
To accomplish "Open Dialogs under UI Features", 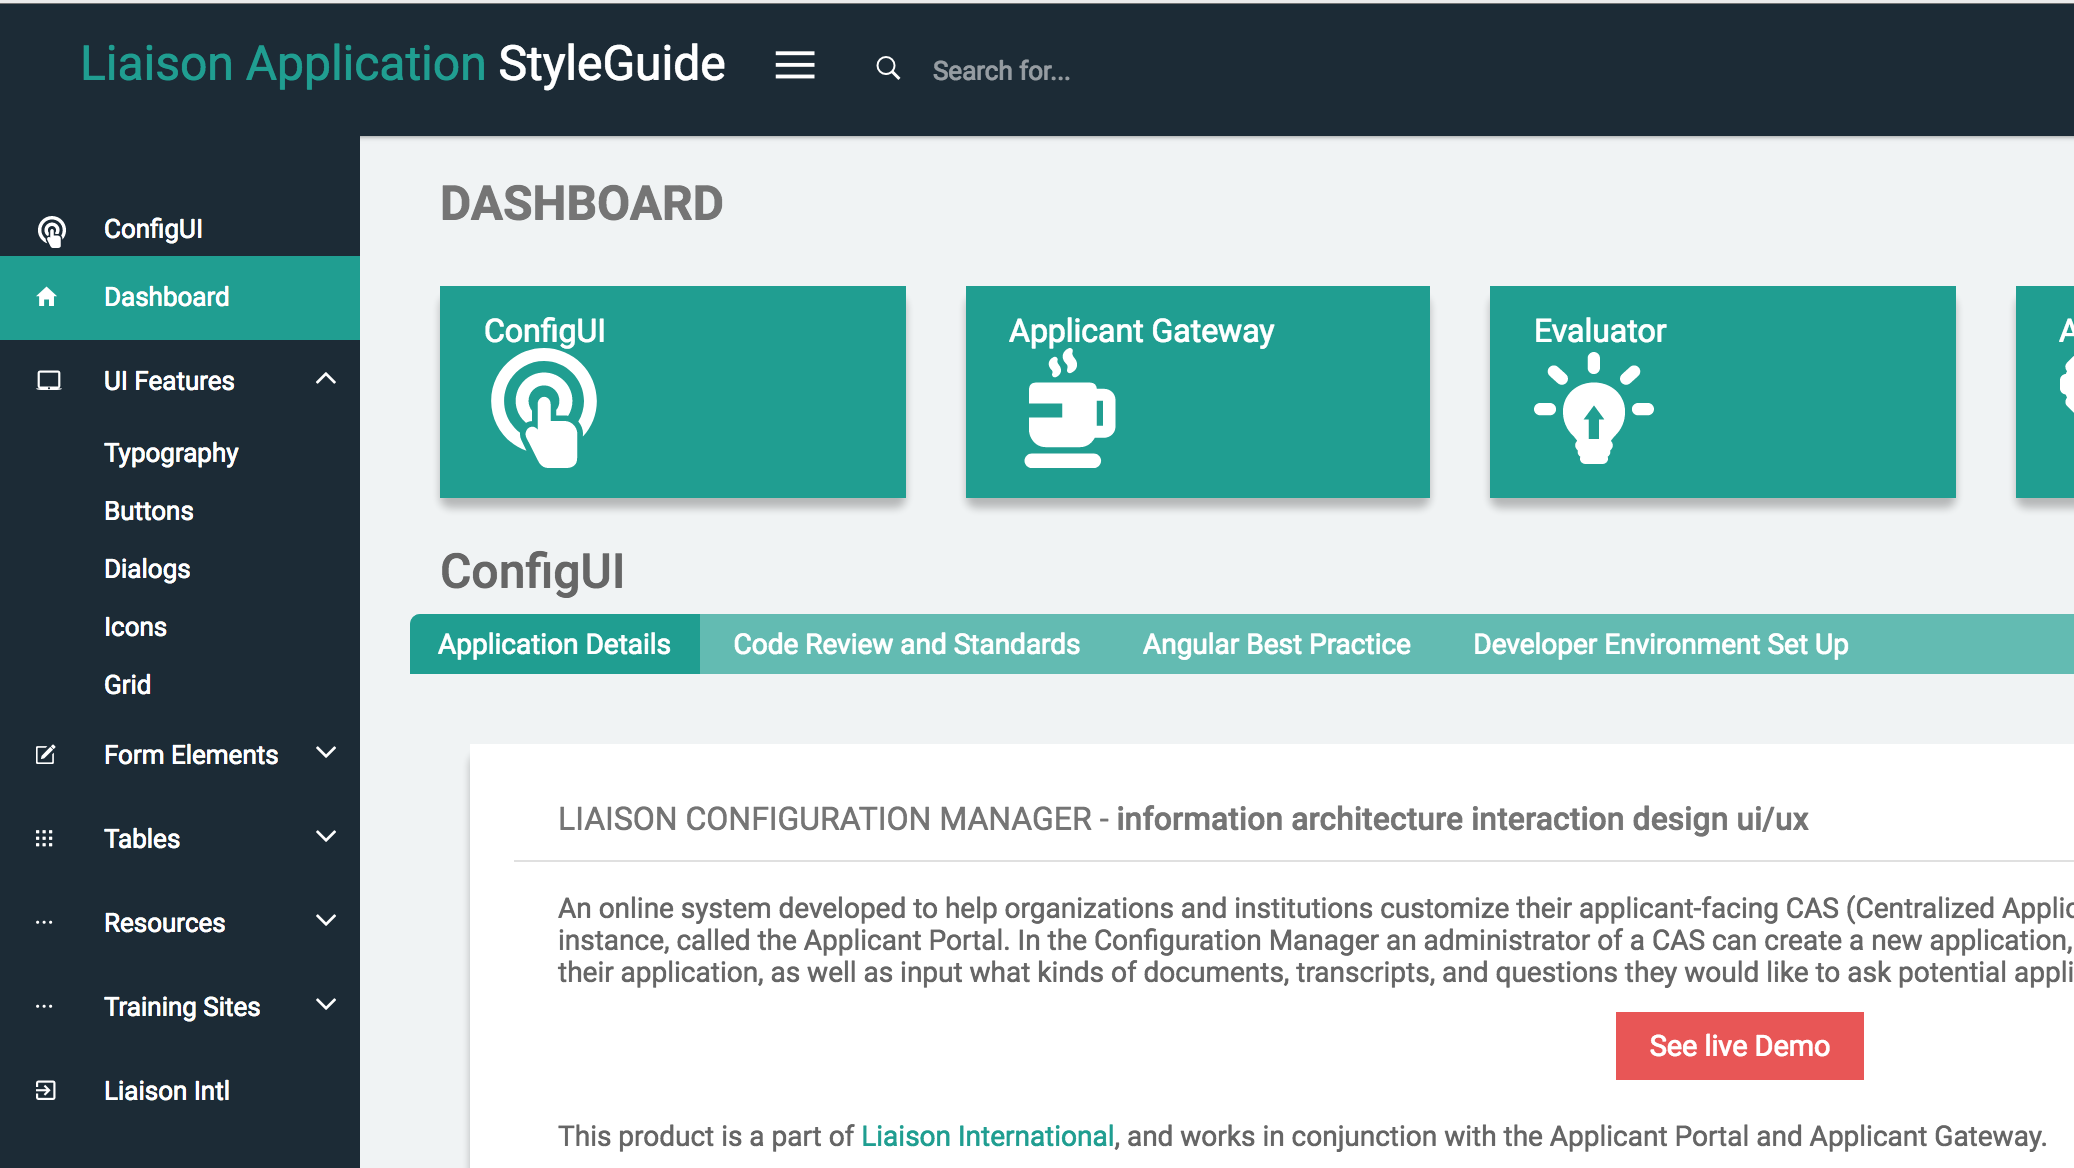I will [147, 569].
